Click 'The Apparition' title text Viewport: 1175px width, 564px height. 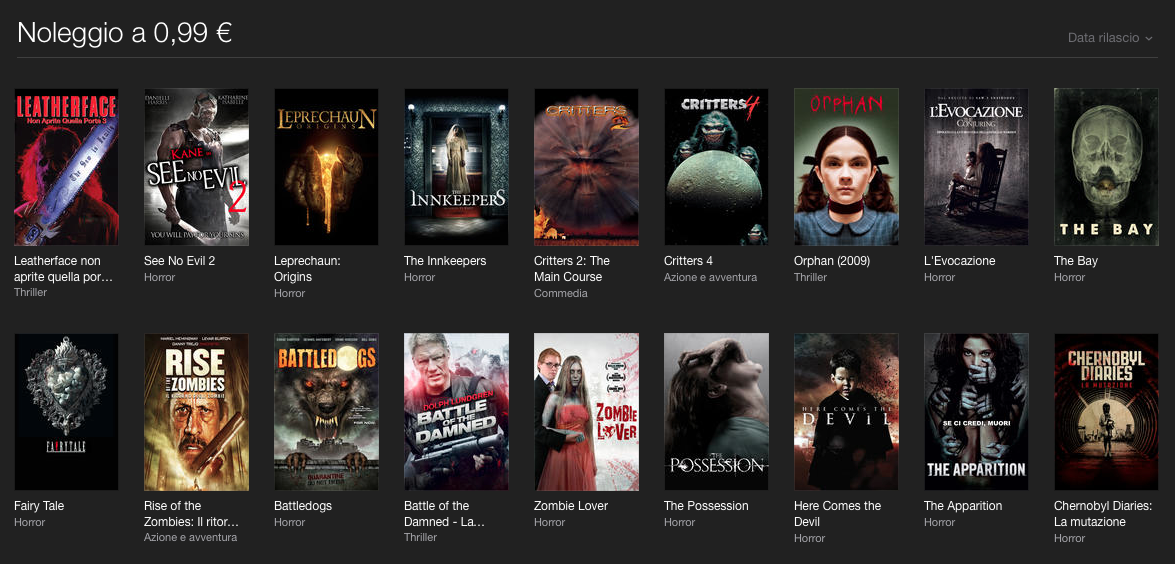click(963, 506)
